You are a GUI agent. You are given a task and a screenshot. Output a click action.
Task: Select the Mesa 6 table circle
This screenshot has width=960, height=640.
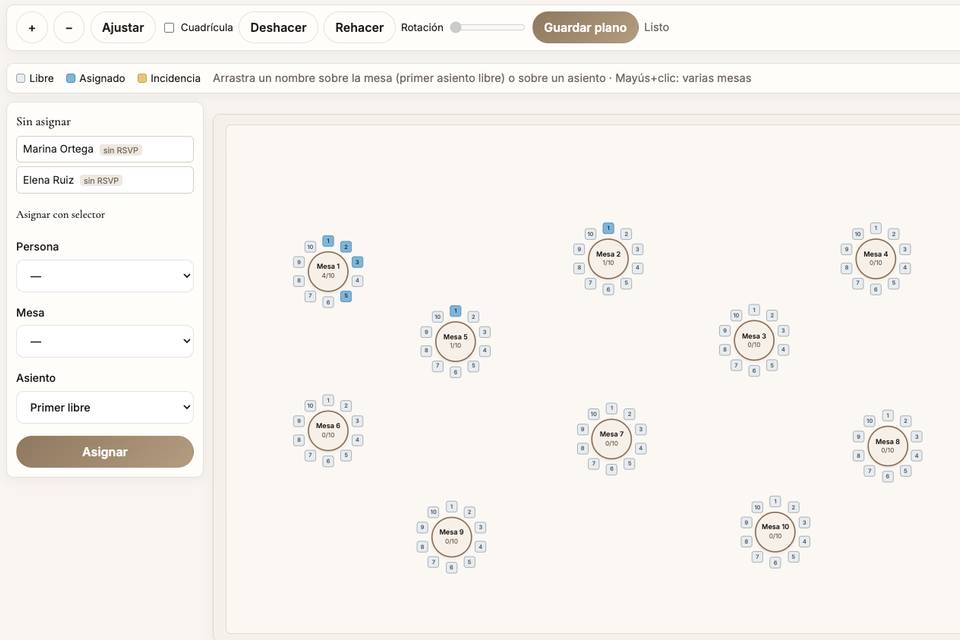pos(328,431)
